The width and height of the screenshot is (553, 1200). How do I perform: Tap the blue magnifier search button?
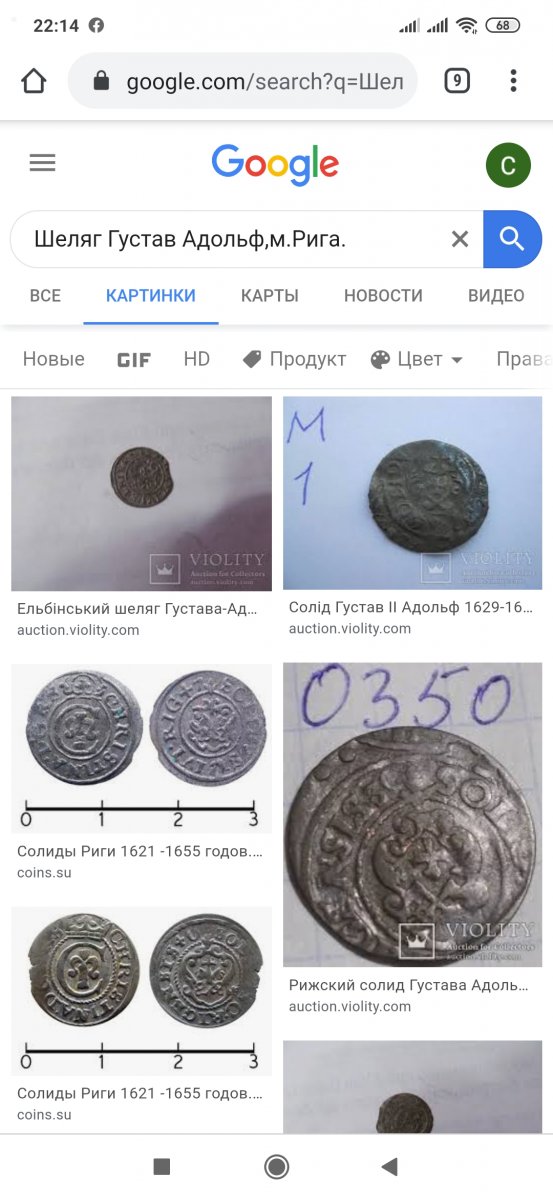point(512,239)
